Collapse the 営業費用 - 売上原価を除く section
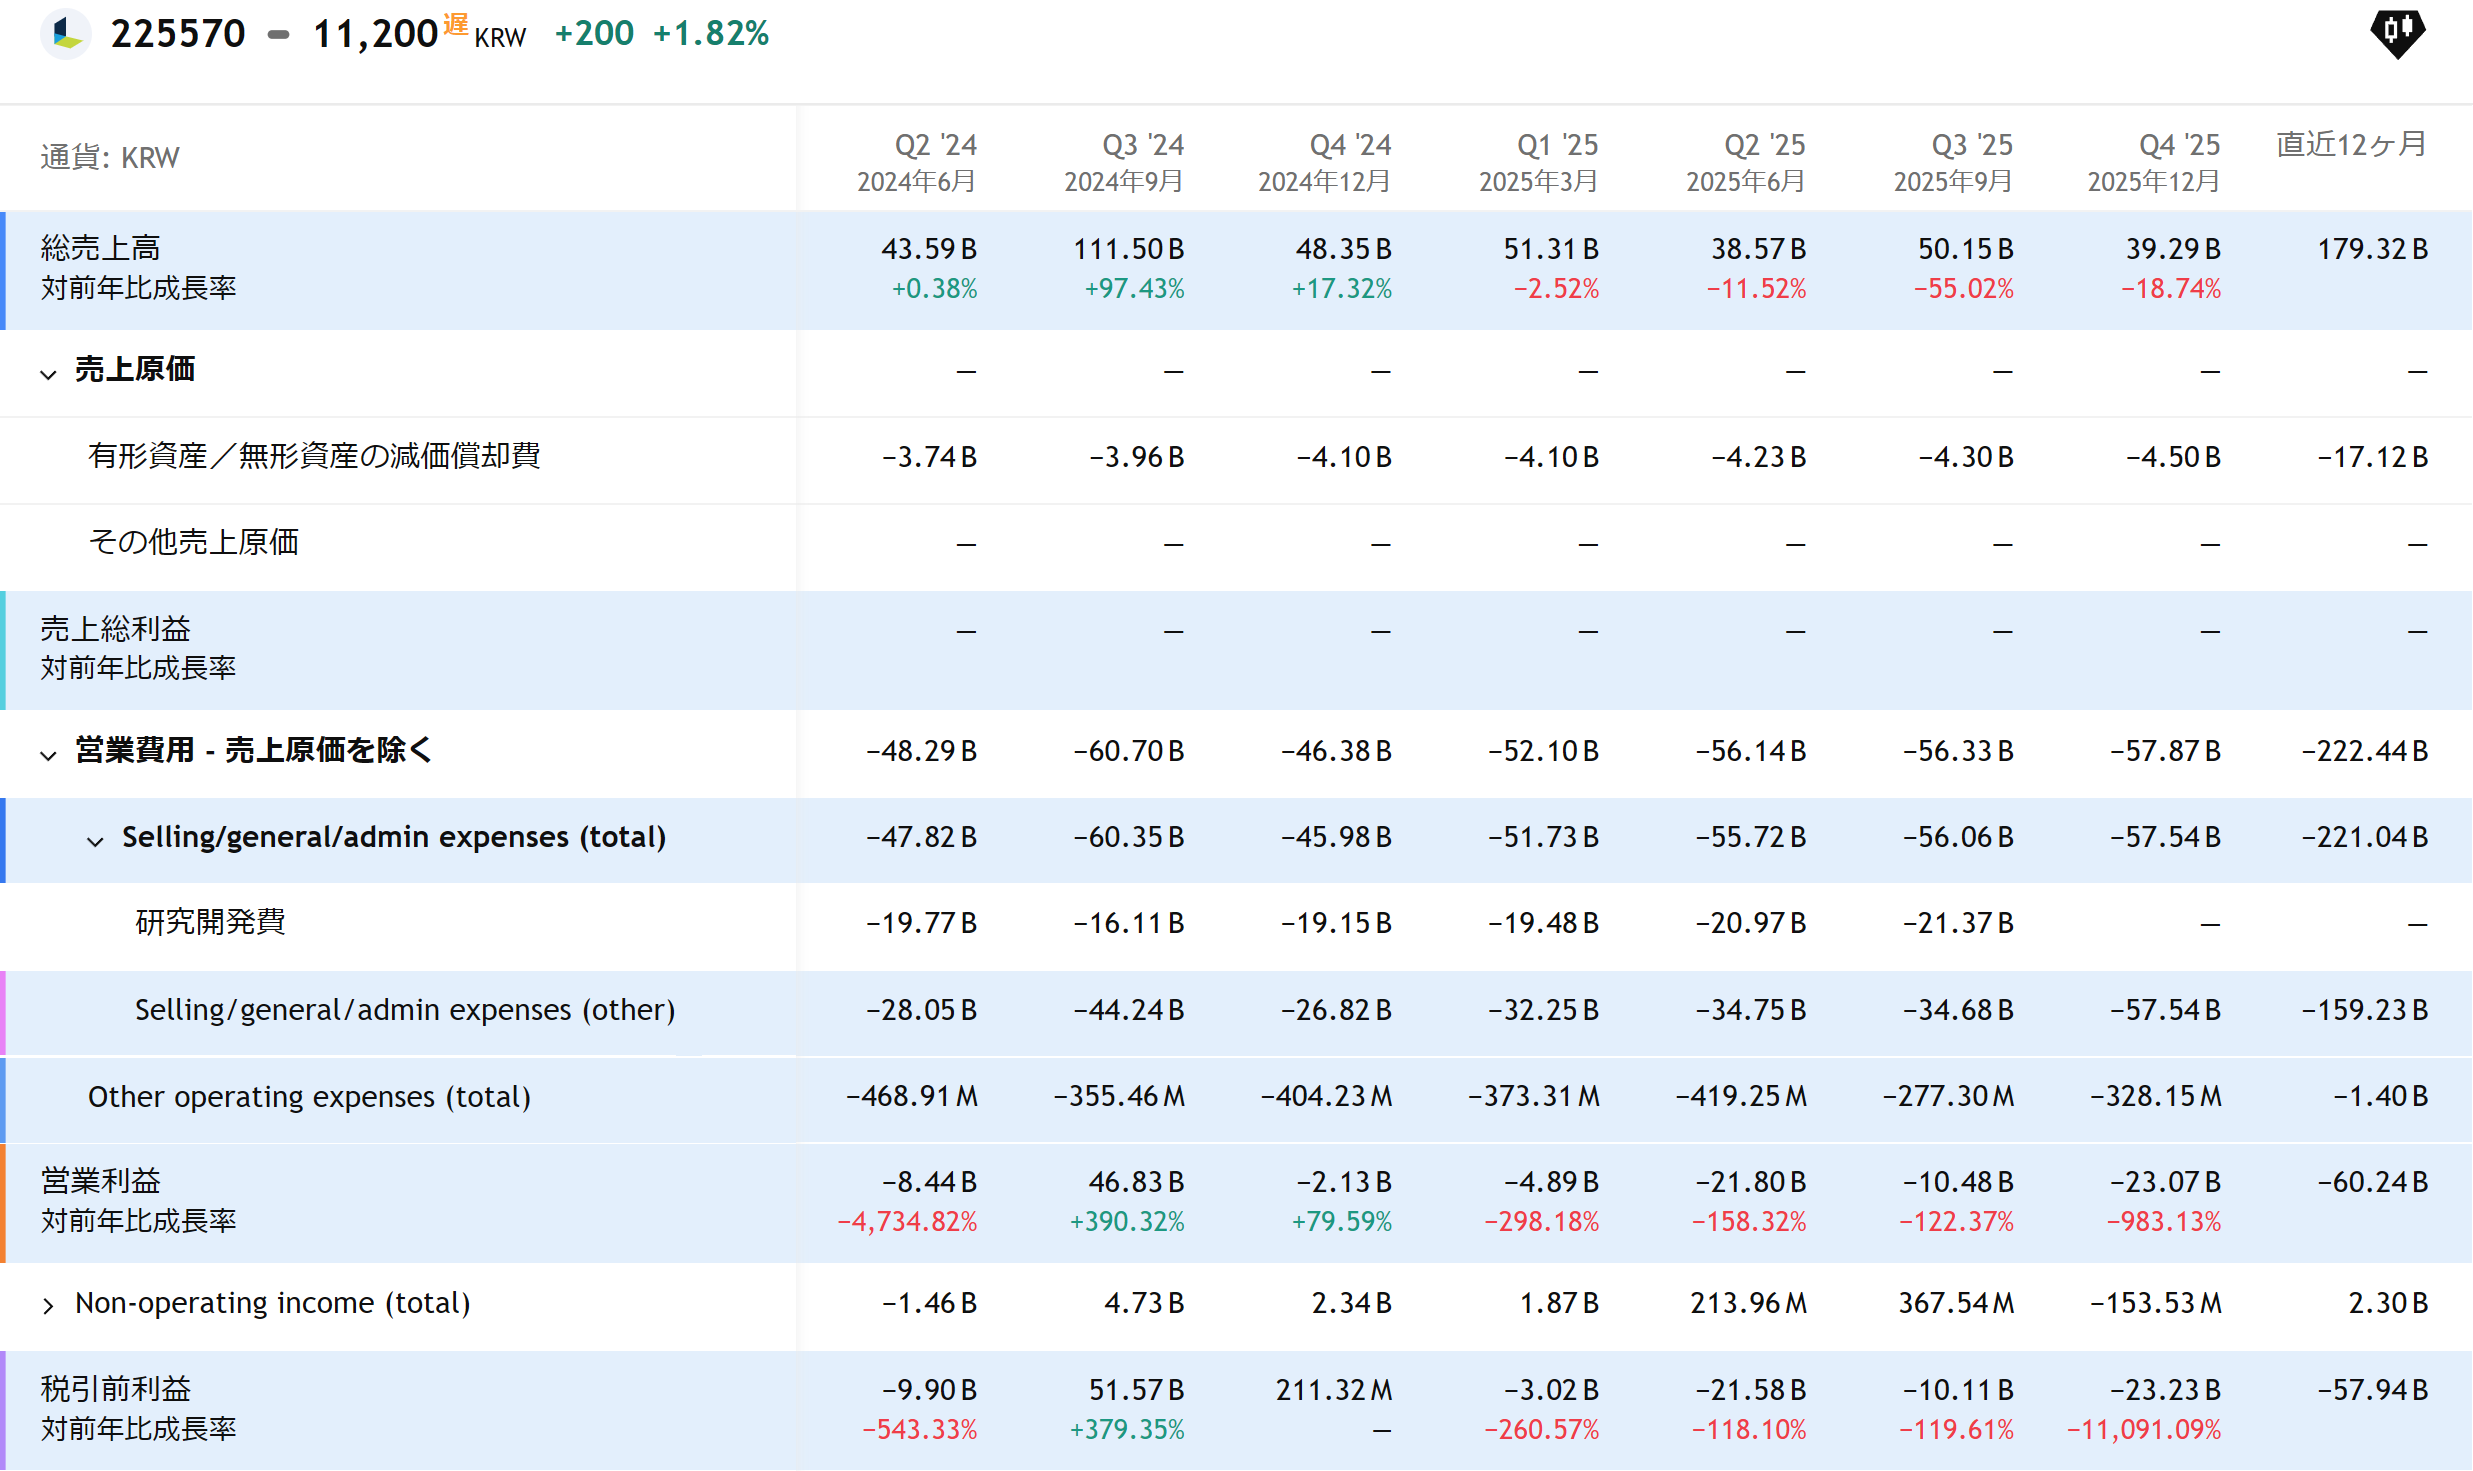The width and height of the screenshot is (2473, 1471). 48,755
